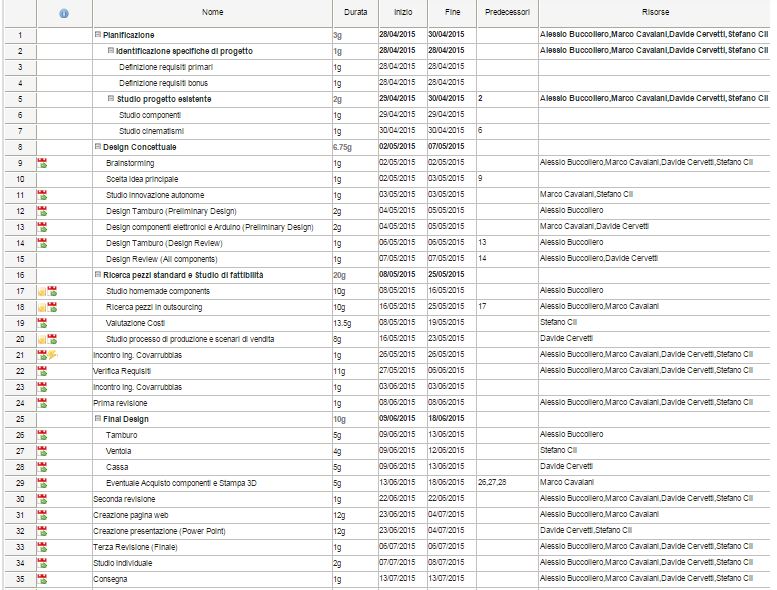Click the constraint icon on Creazione pagina web row
777x590 pixels.
42,515
